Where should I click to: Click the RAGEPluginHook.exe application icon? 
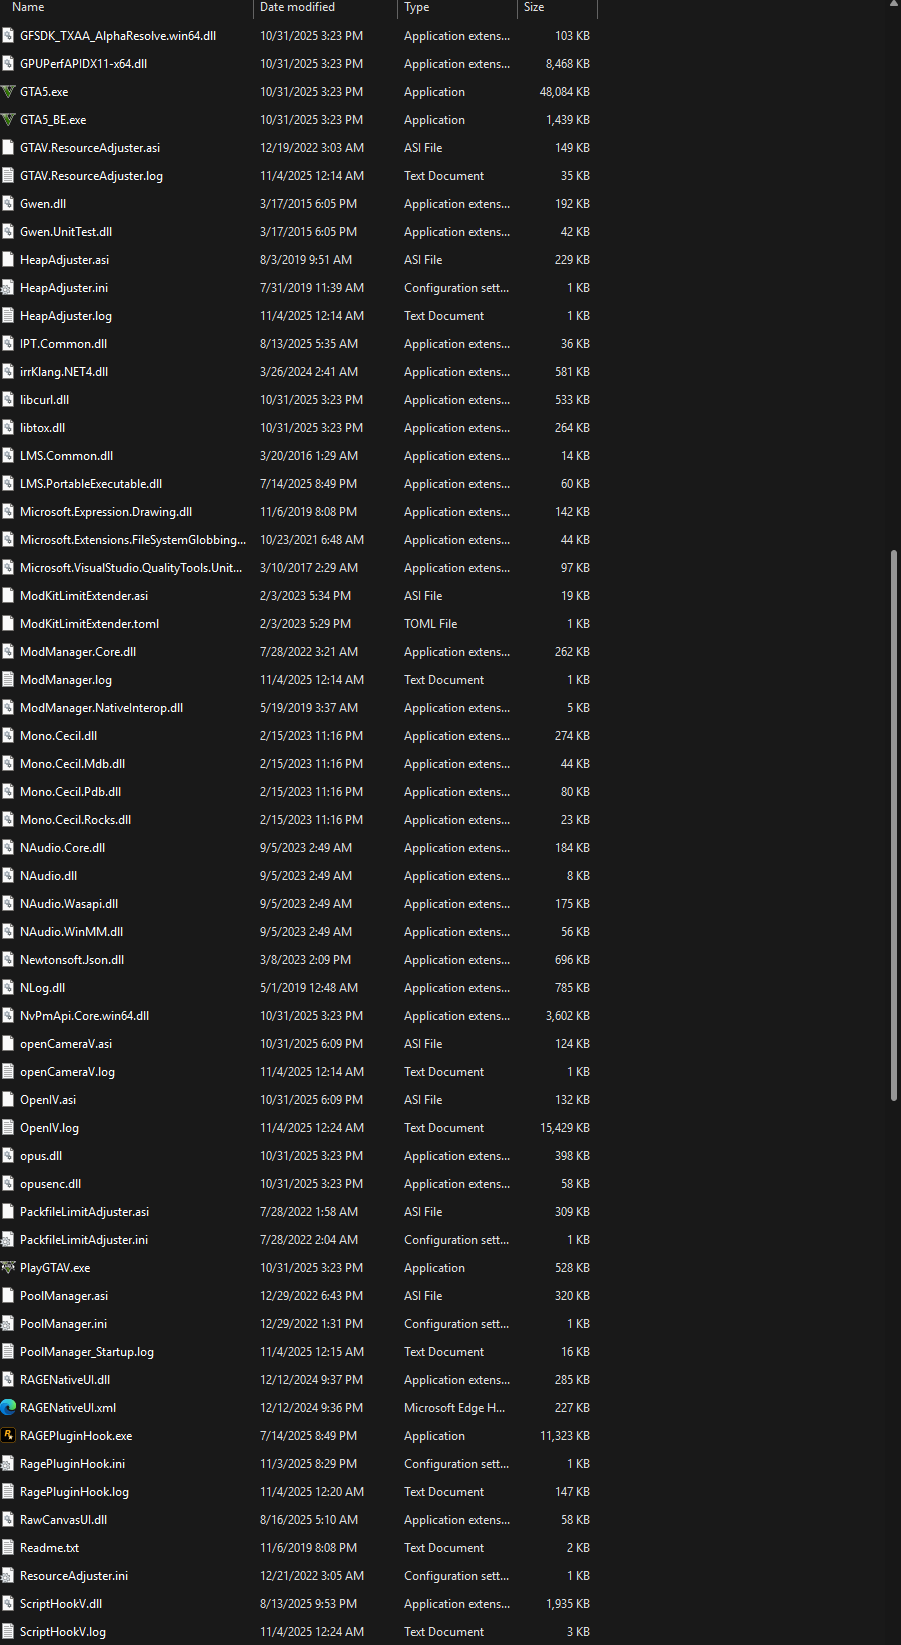tap(8, 1436)
